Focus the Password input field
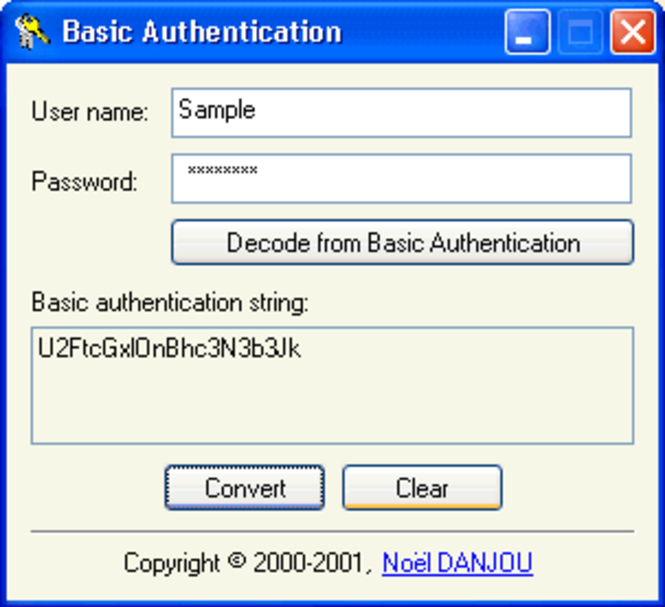The height and width of the screenshot is (607, 665). [x=402, y=179]
